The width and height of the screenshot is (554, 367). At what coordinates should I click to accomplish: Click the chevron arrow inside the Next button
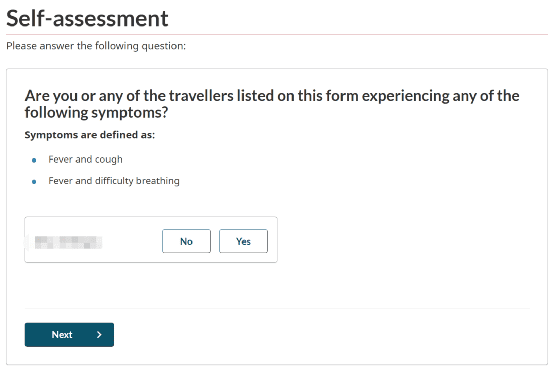(99, 335)
